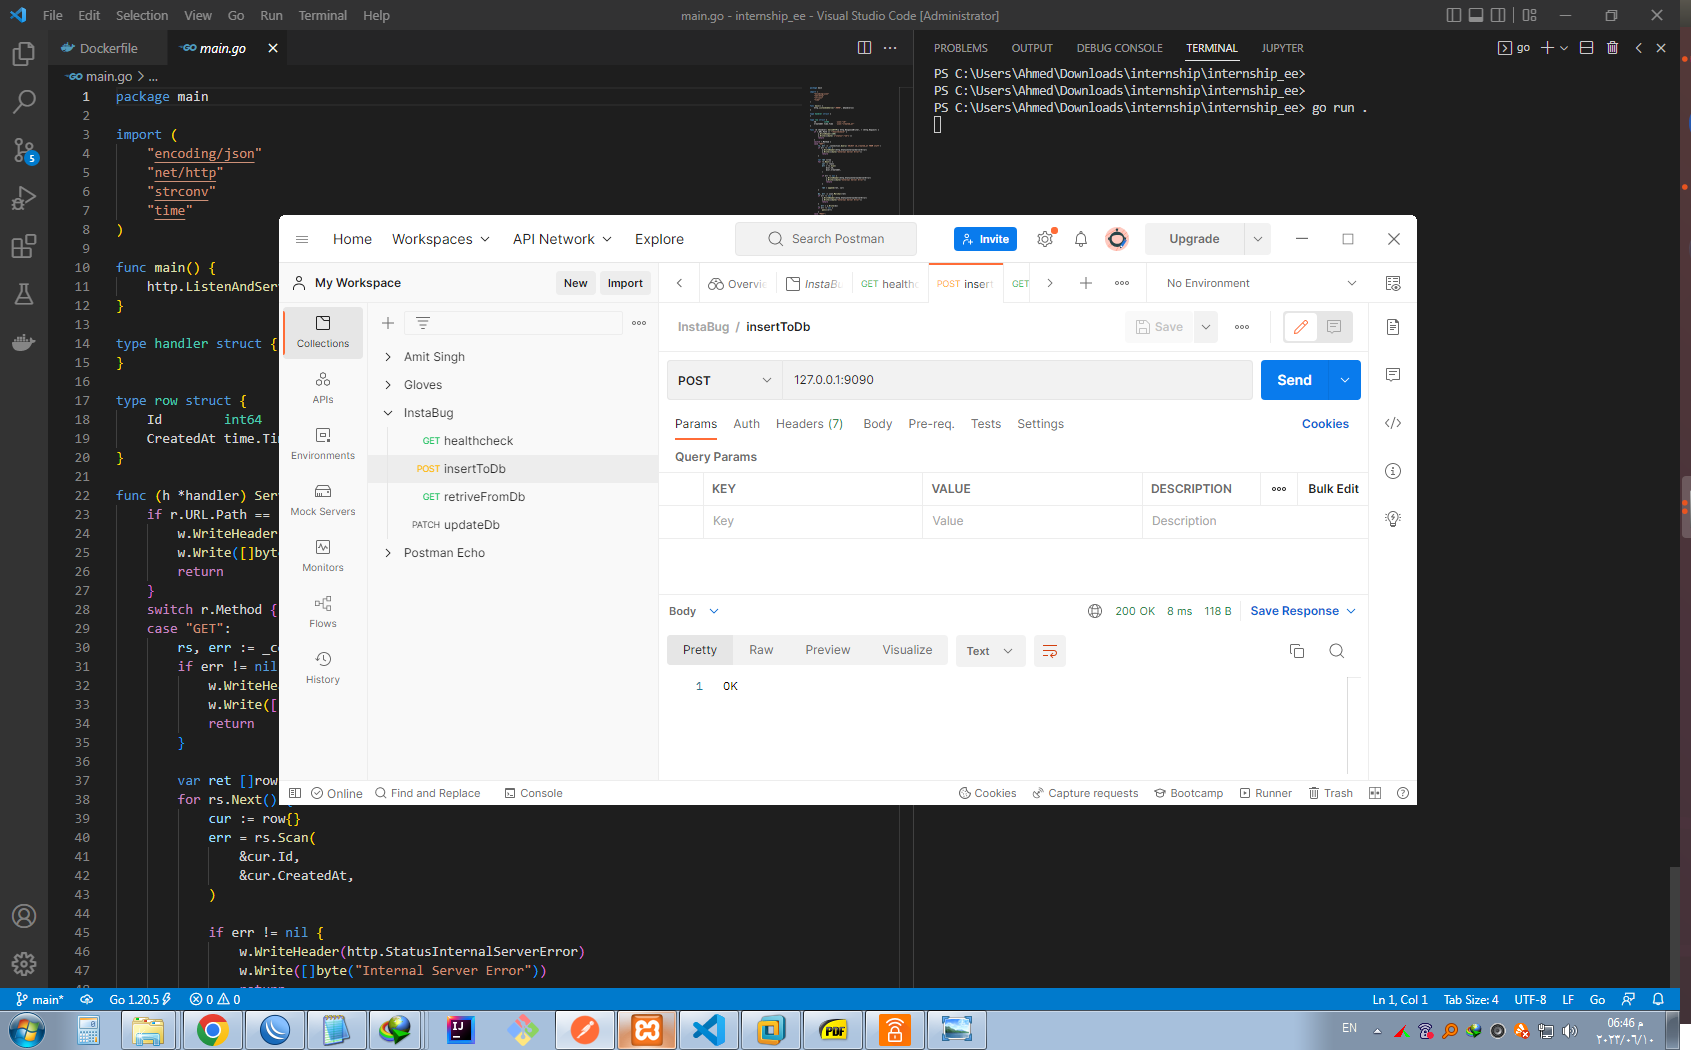Click Import button in workspace
The image size is (1691, 1050).
coord(625,283)
